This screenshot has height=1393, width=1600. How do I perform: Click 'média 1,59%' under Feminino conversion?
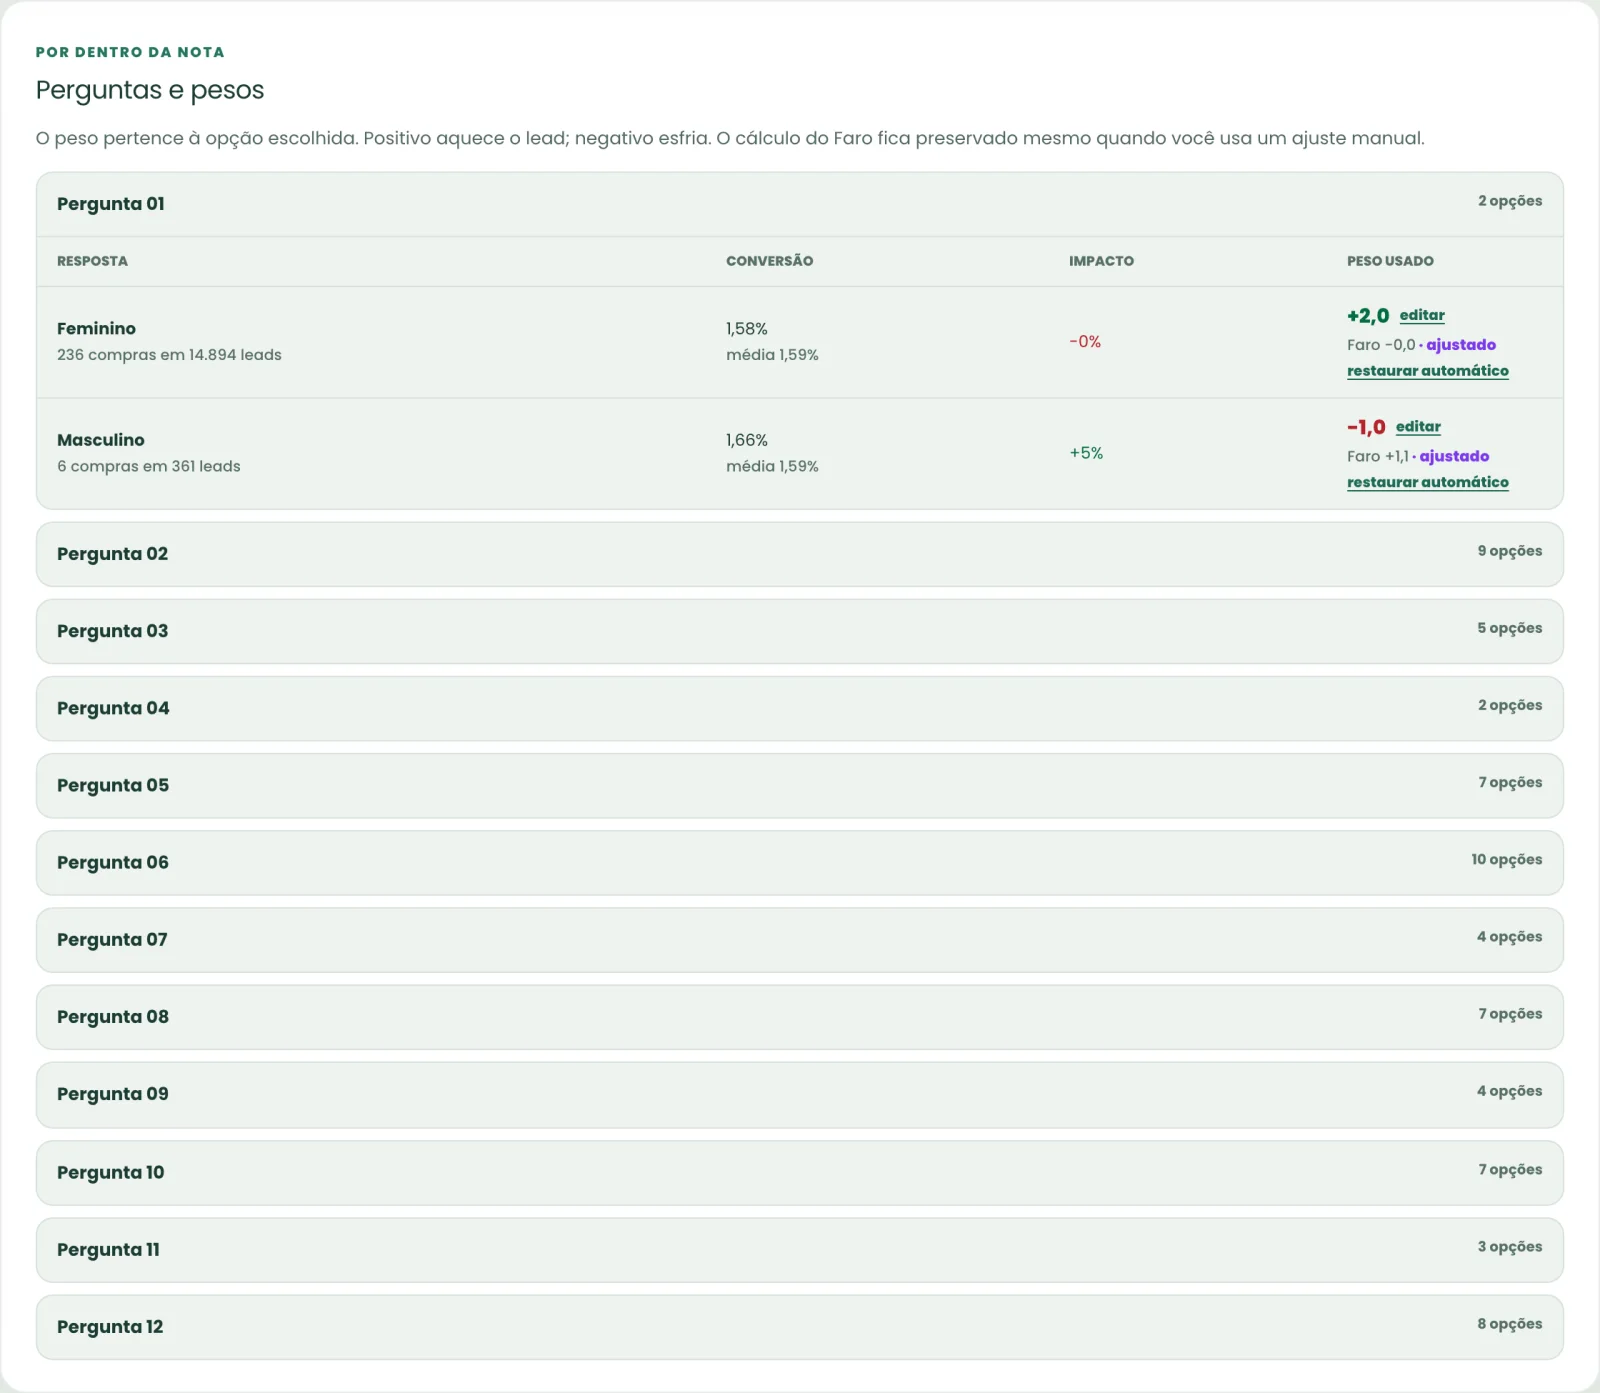tap(772, 355)
